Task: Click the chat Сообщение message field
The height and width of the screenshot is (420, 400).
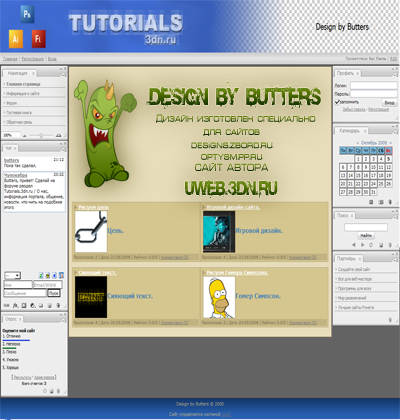Action: (x=25, y=293)
